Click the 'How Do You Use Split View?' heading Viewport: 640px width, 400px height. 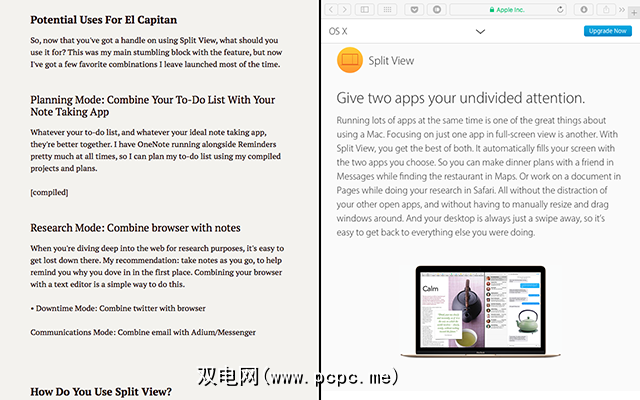tap(101, 391)
